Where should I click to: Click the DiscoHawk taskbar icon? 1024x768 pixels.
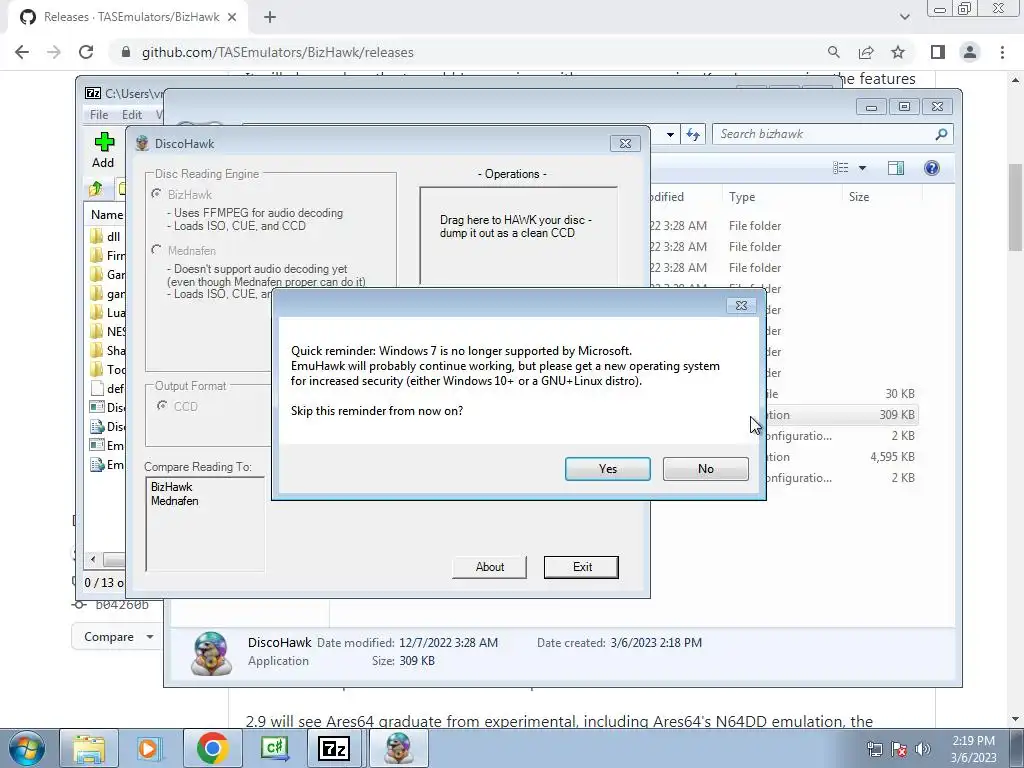[398, 749]
